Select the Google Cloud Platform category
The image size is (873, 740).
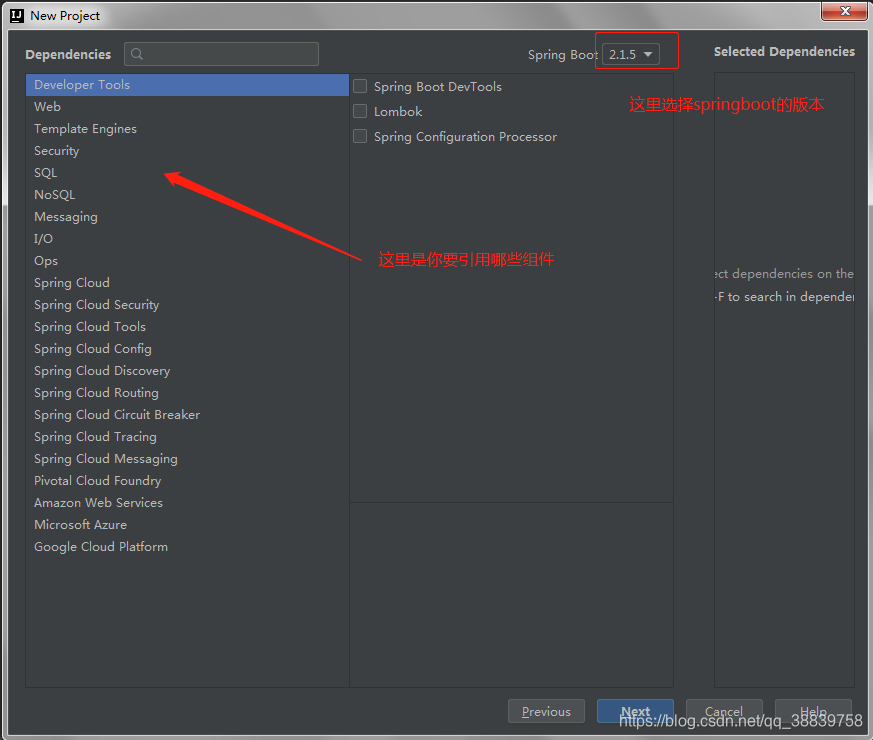click(187, 546)
